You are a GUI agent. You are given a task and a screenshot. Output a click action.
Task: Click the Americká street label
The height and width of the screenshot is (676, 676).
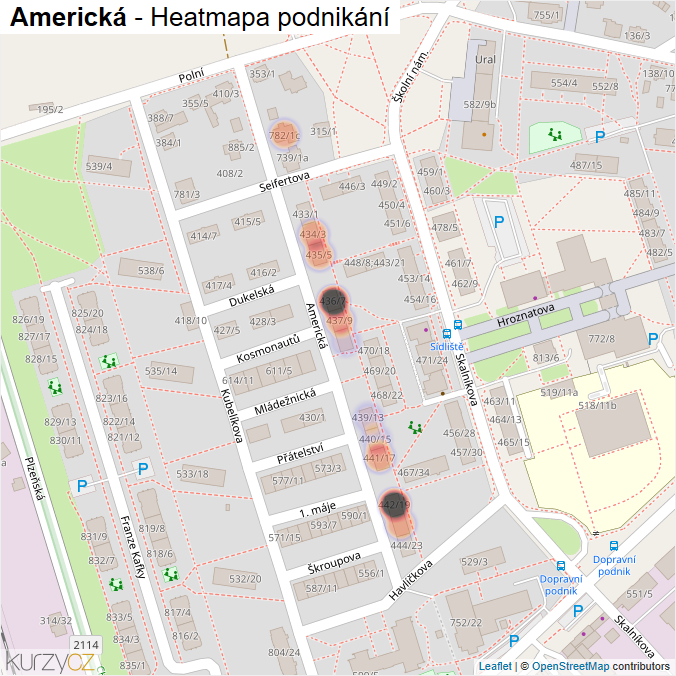317,325
